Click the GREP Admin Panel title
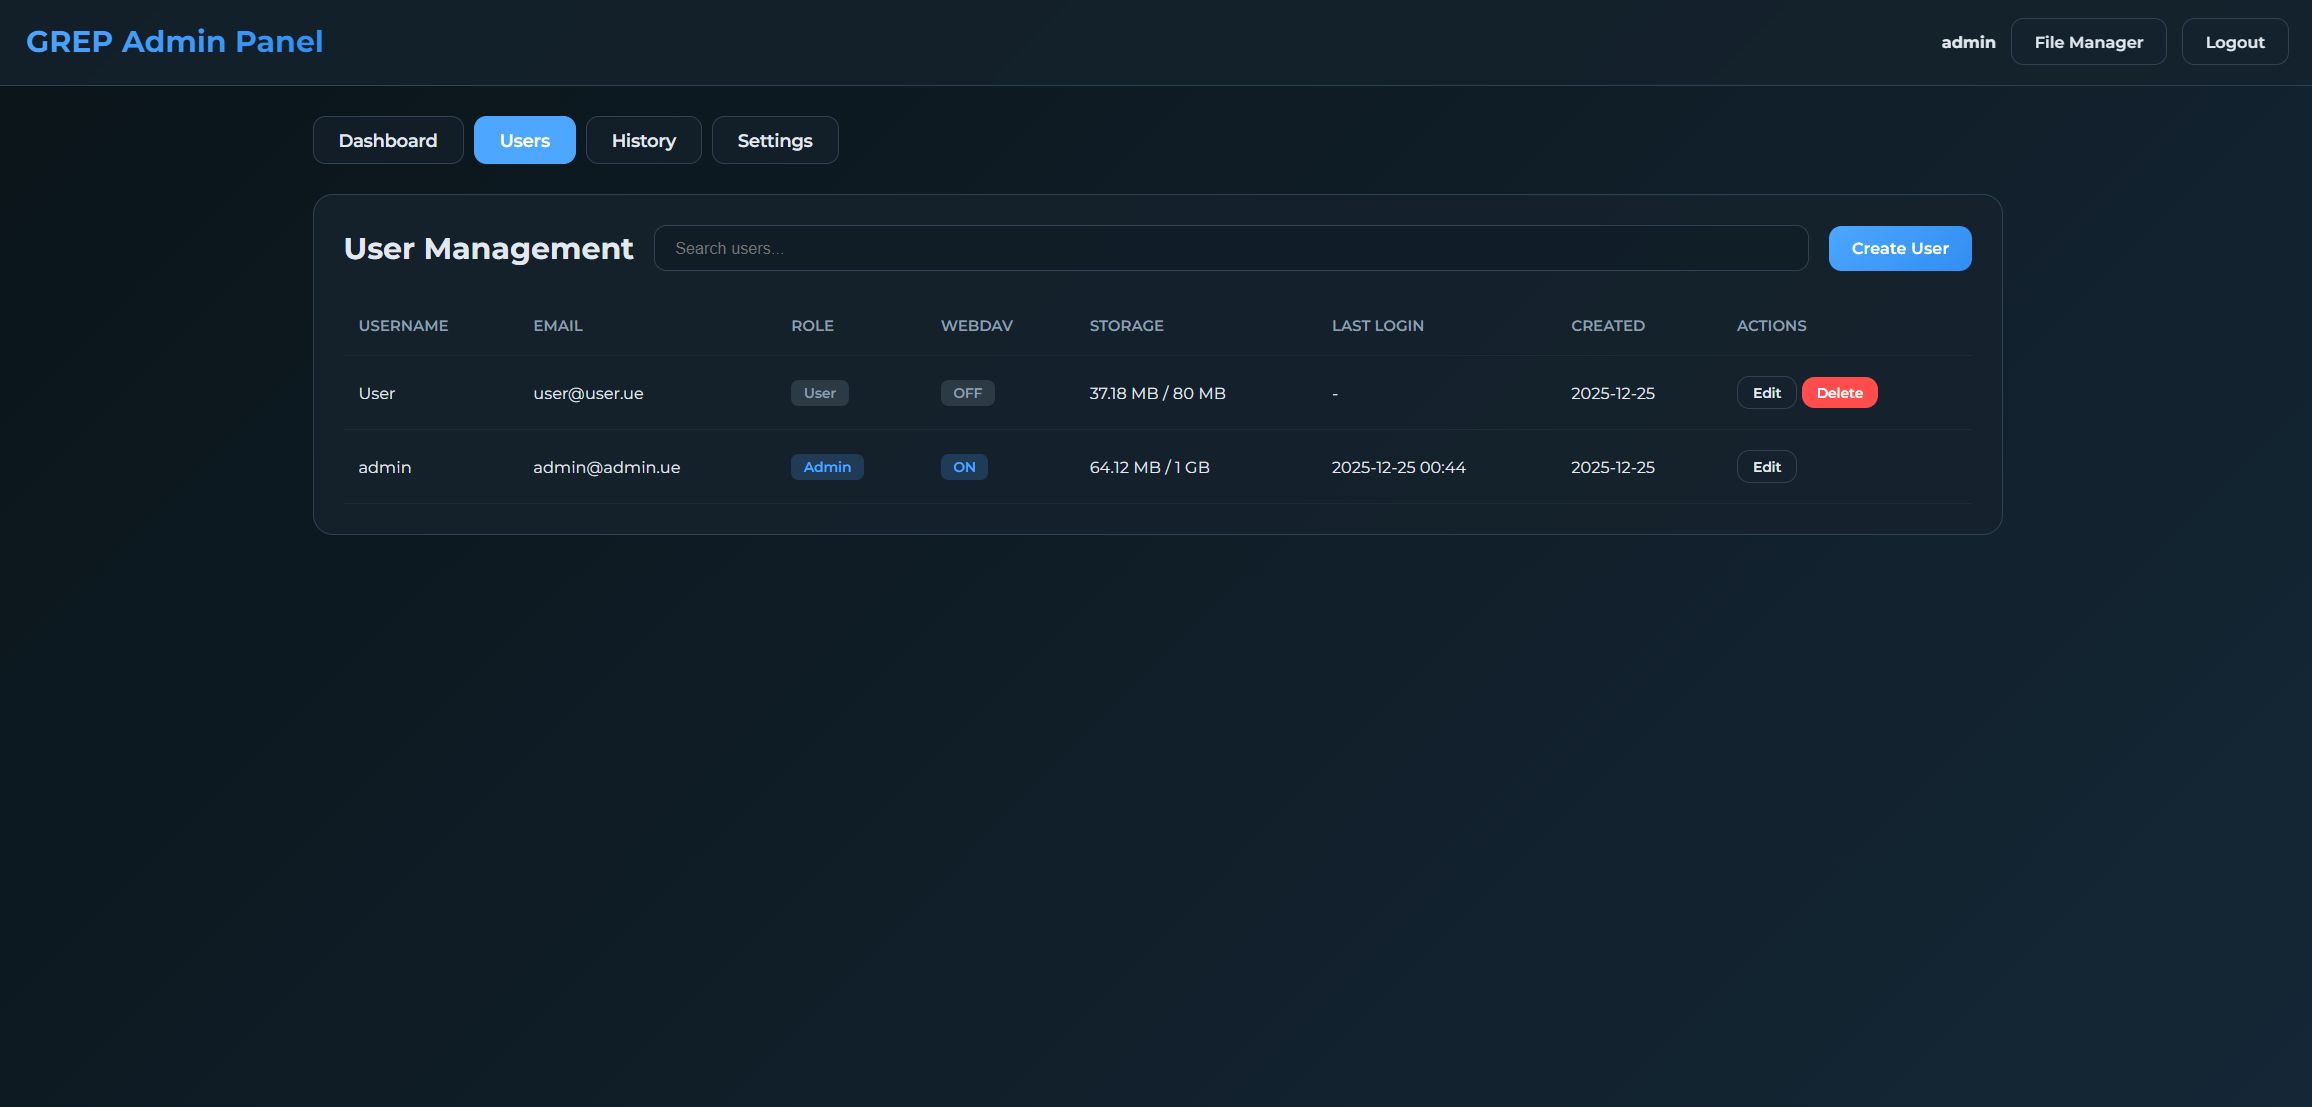 (174, 41)
